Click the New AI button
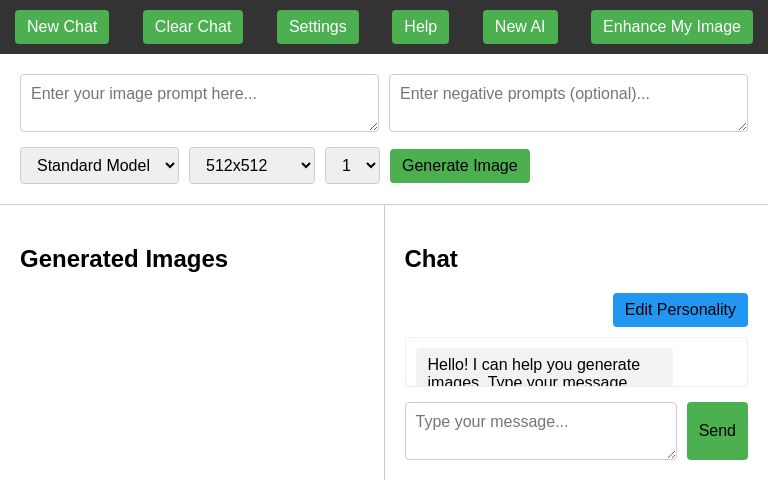 [x=520, y=27]
